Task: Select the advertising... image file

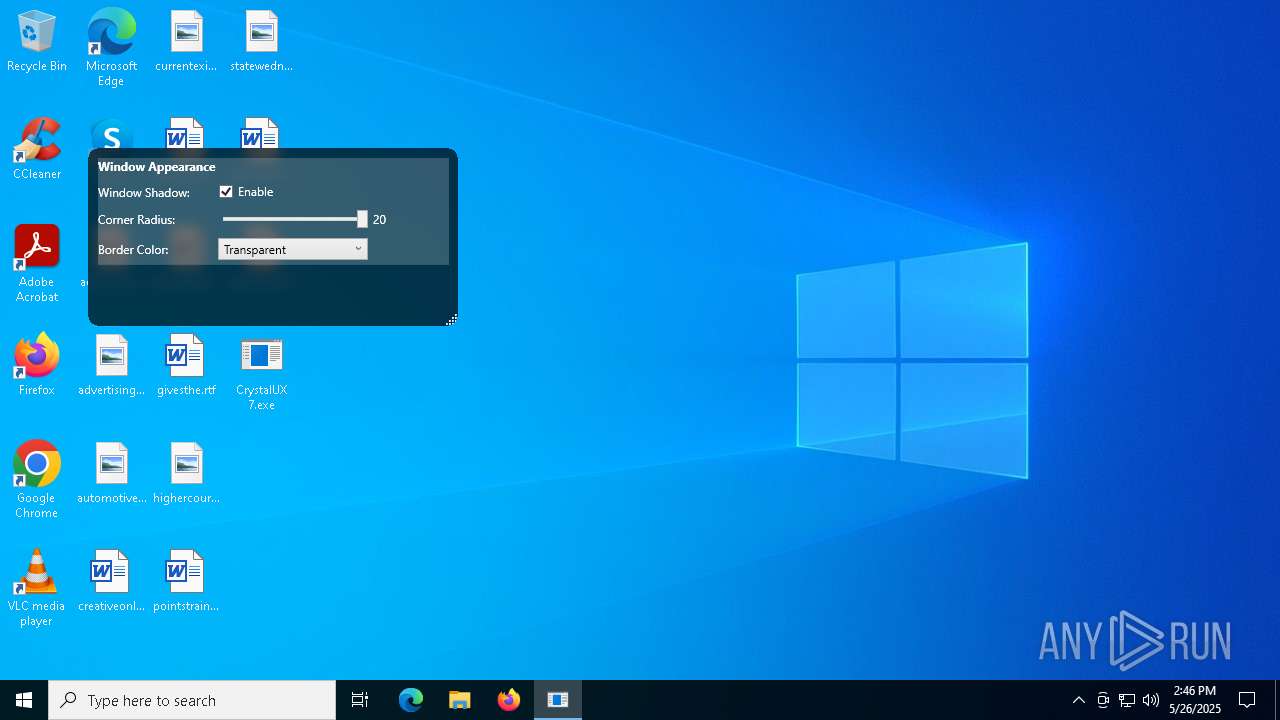Action: tap(111, 365)
